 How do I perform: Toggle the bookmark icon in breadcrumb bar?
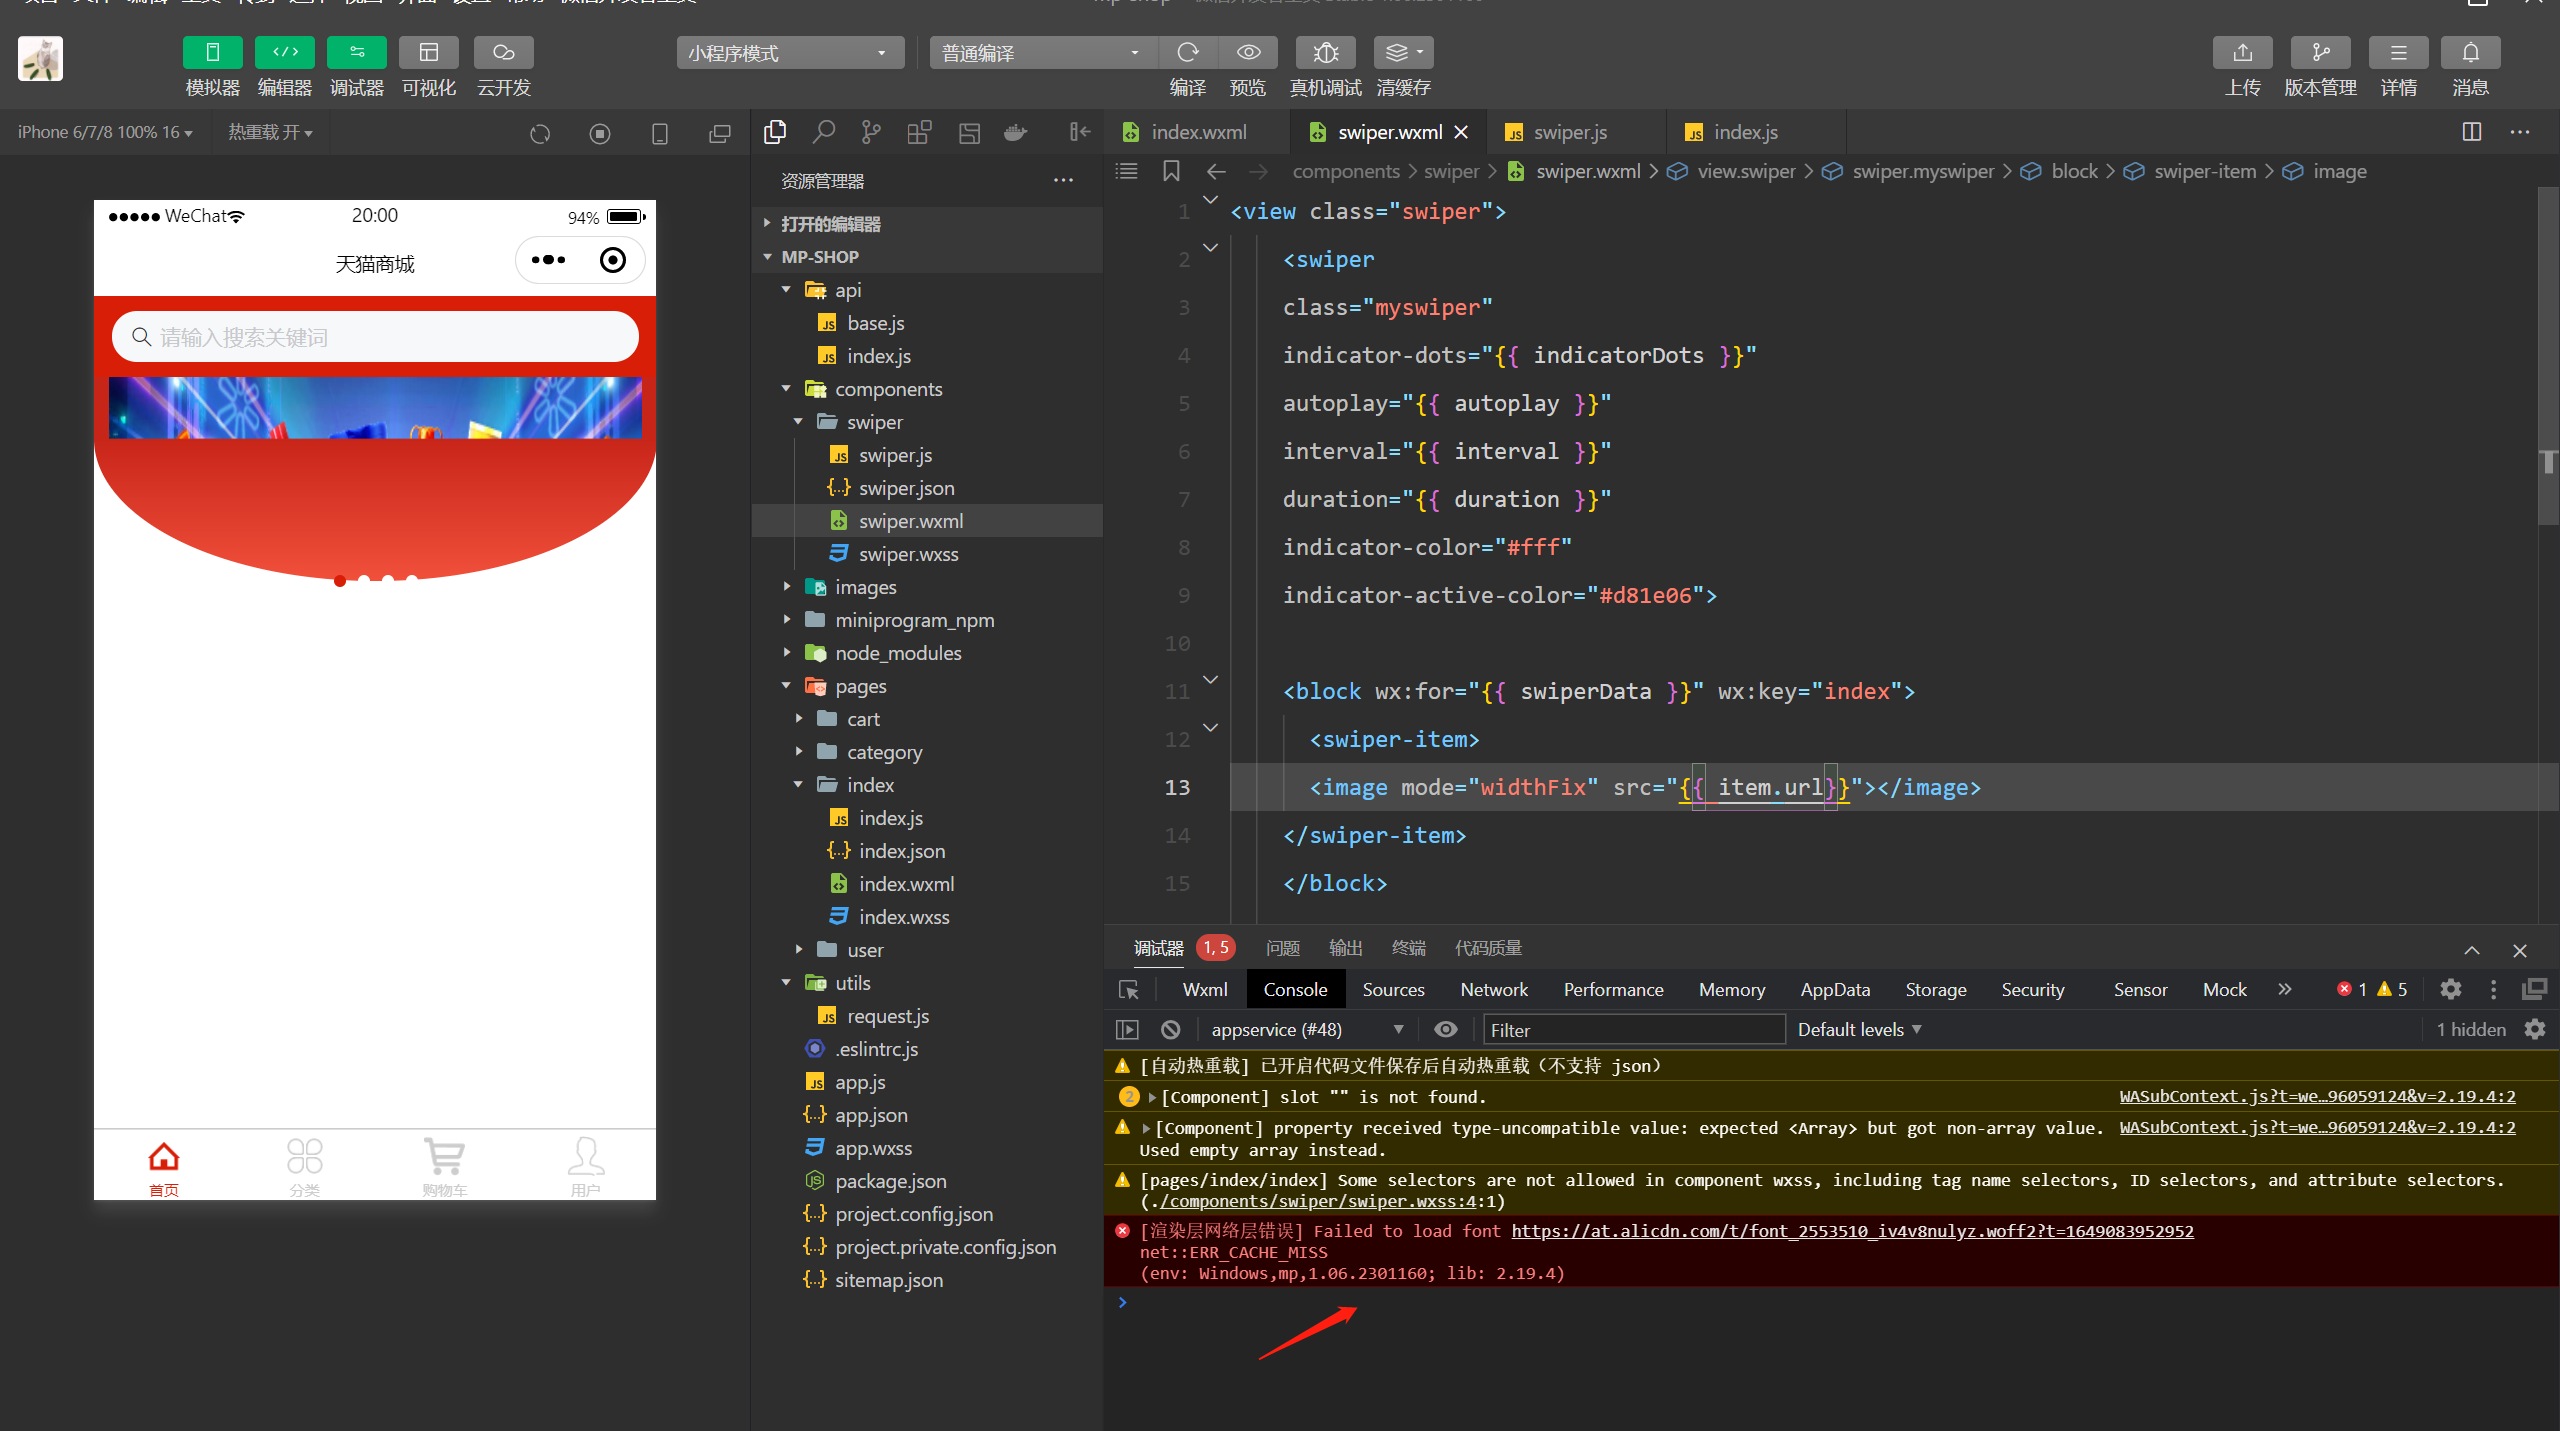pyautogui.click(x=1171, y=171)
